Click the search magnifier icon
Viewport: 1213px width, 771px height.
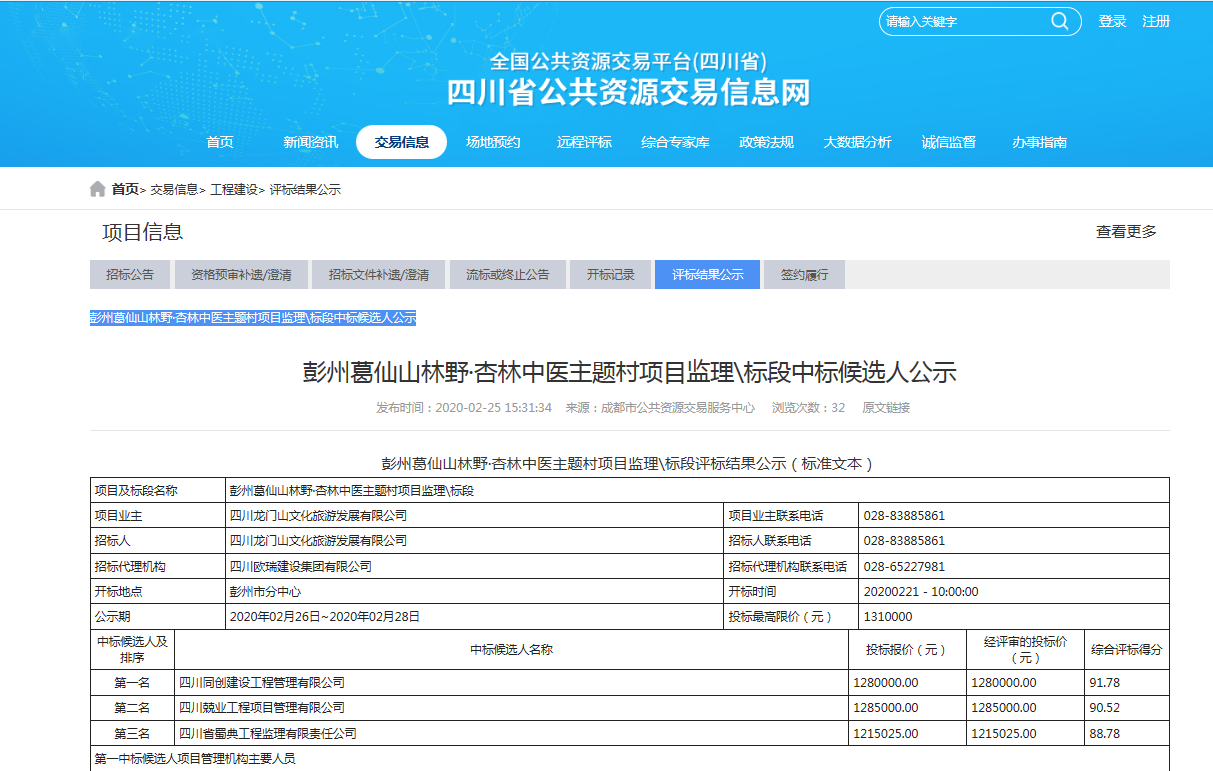click(x=1060, y=21)
